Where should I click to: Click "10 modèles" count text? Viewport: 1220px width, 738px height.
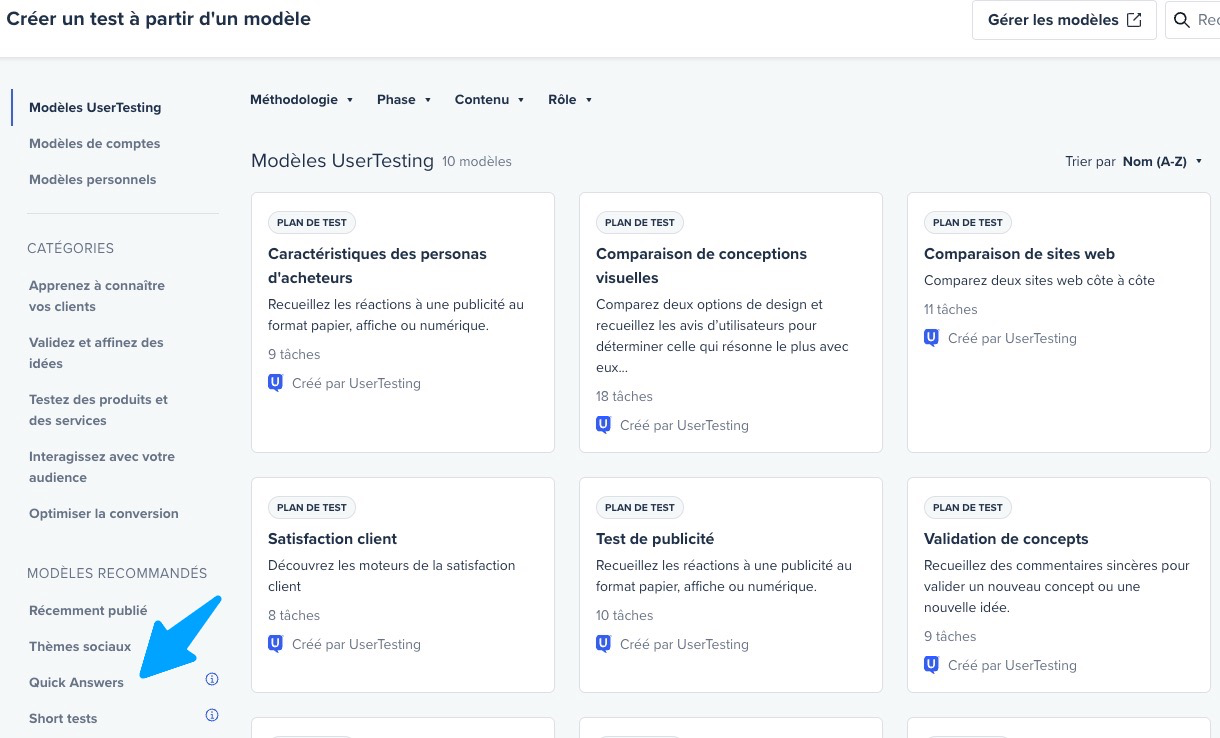(477, 162)
